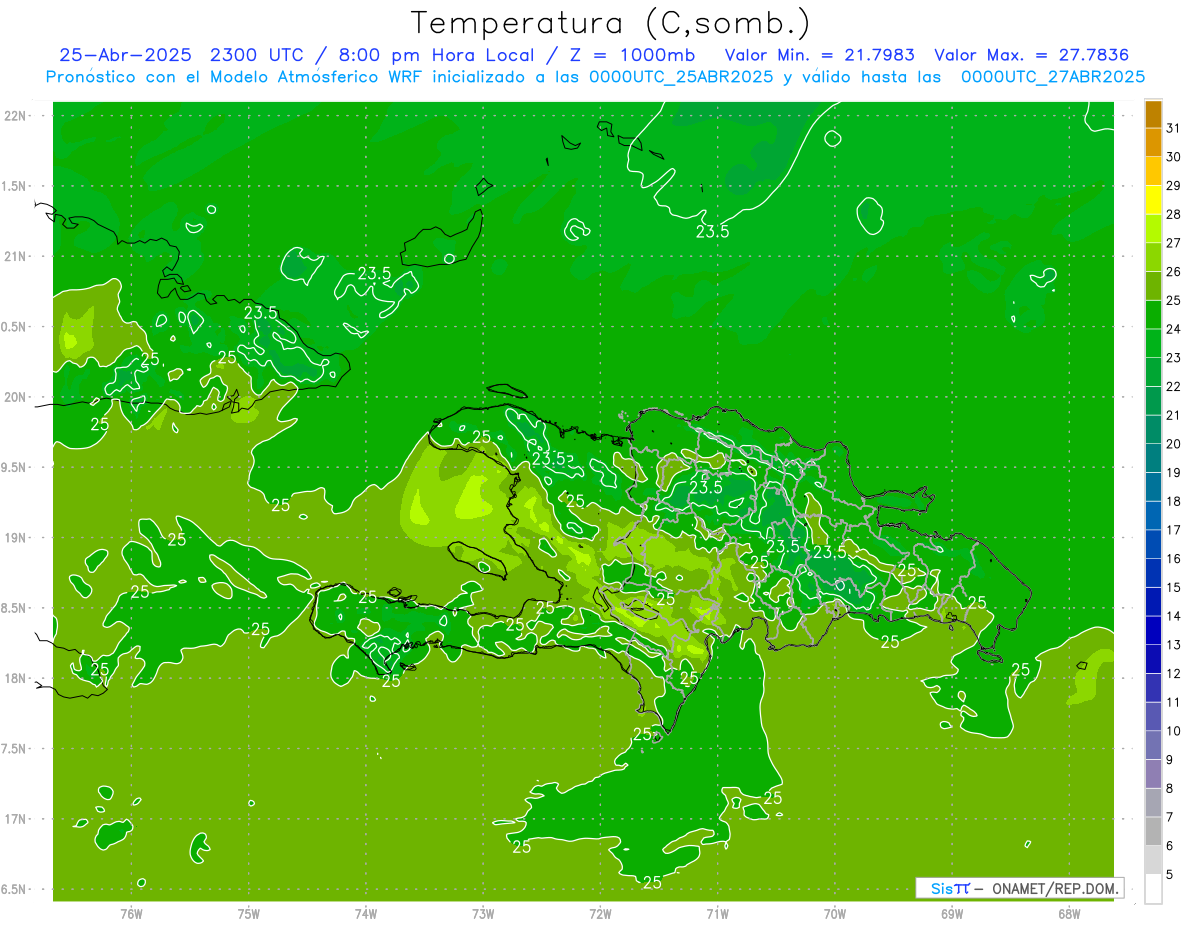1200x927 pixels.
Task: Click the dark blue legend band between 13 and 14
Action: tap(1153, 630)
